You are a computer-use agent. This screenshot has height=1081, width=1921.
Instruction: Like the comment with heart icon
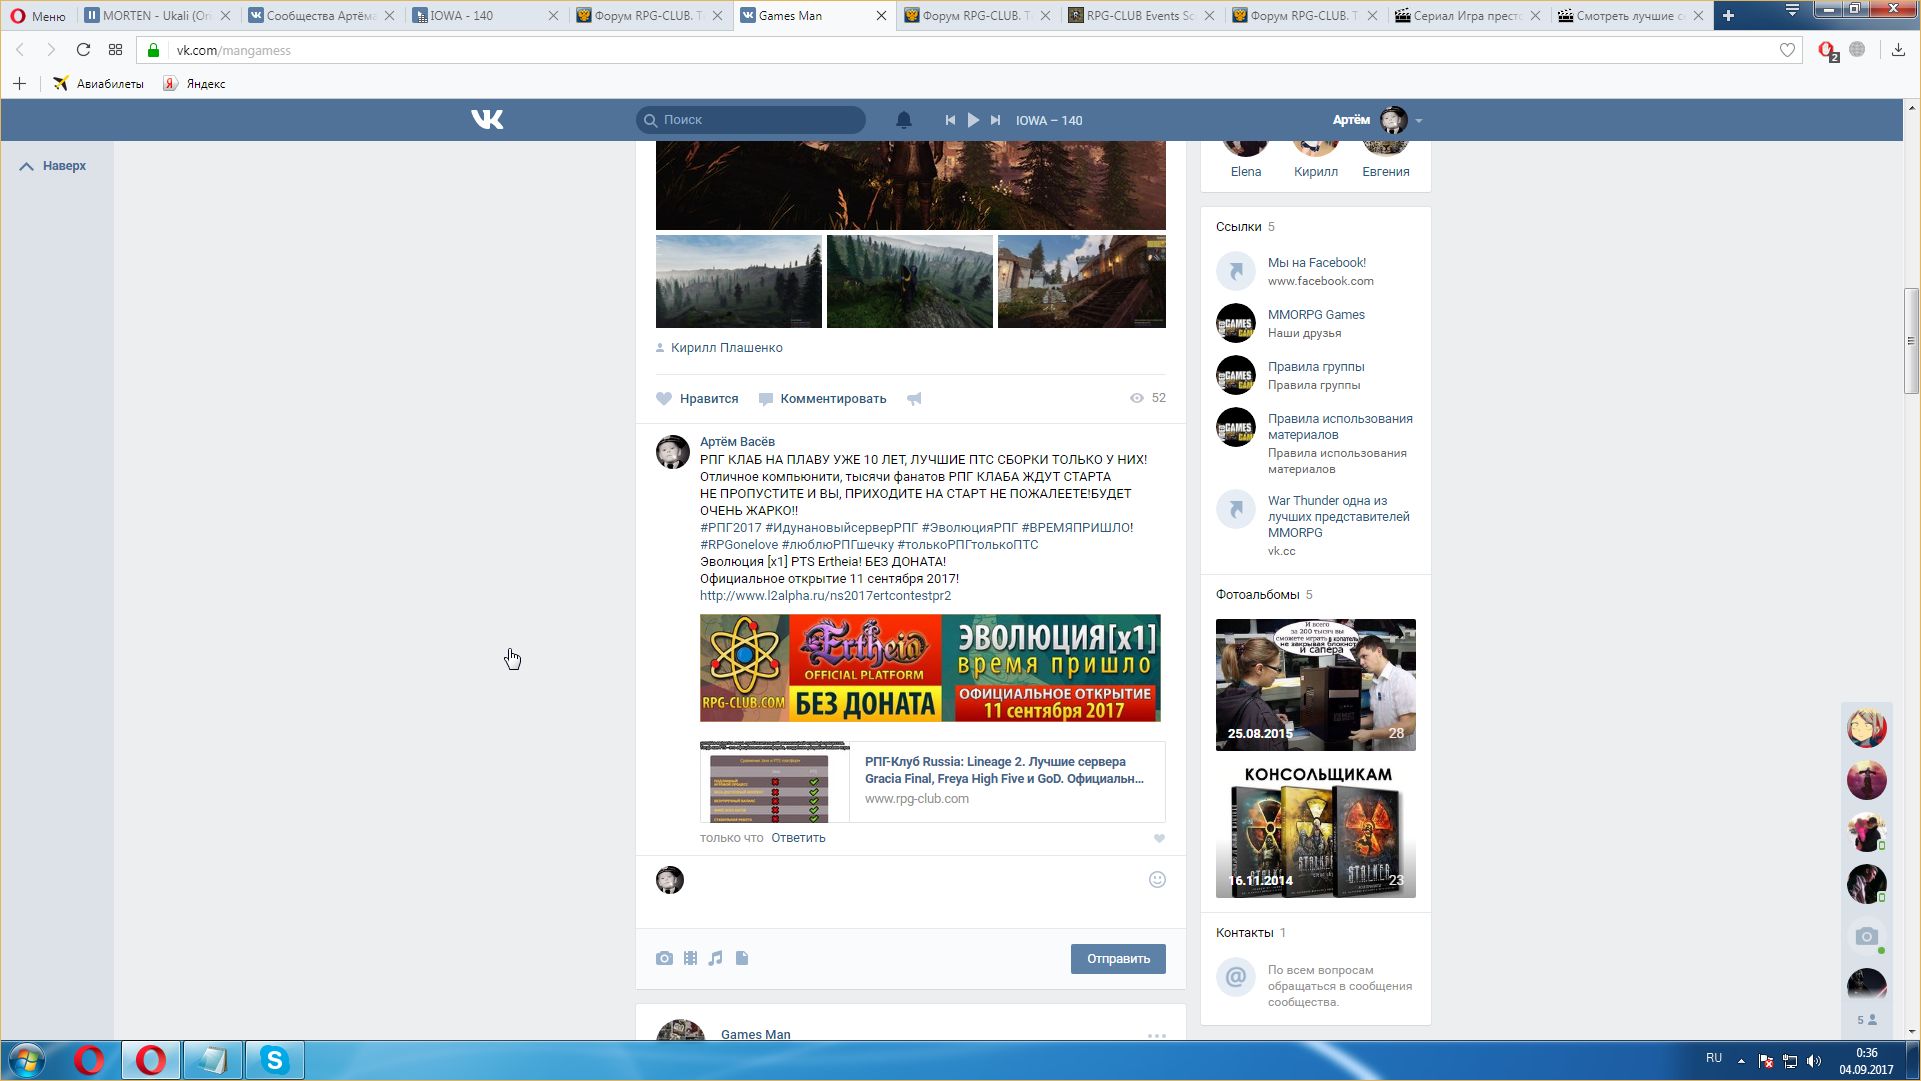(1159, 839)
